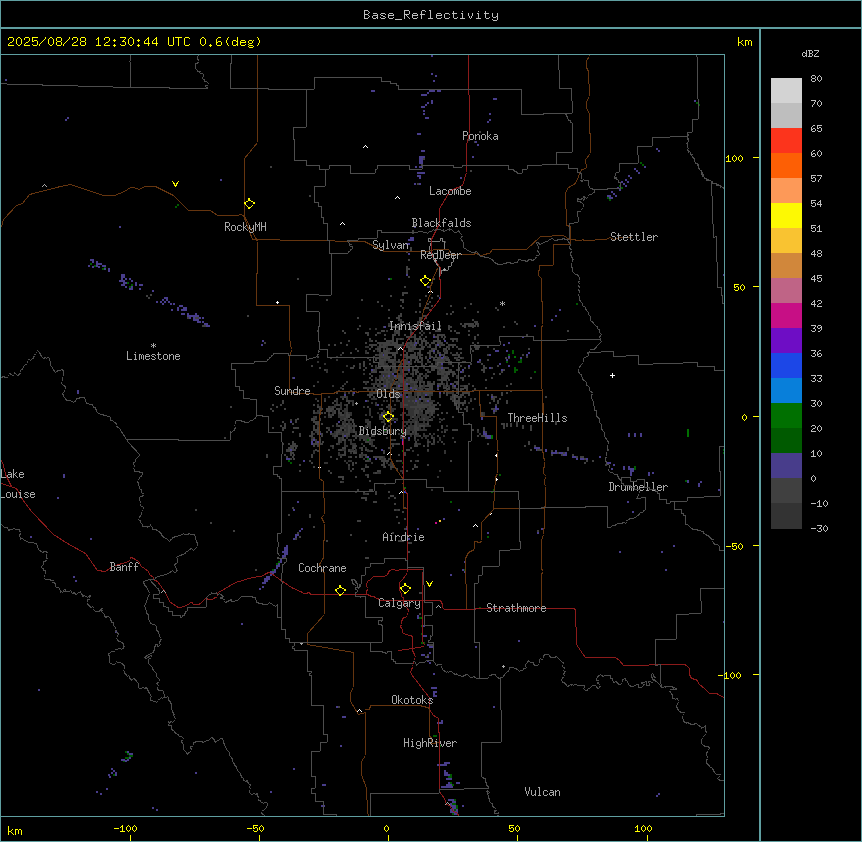Viewport: 862px width, 842px height.
Task: Pick the mauve 45-42 dBZ legend swatch
Action: (x=786, y=290)
